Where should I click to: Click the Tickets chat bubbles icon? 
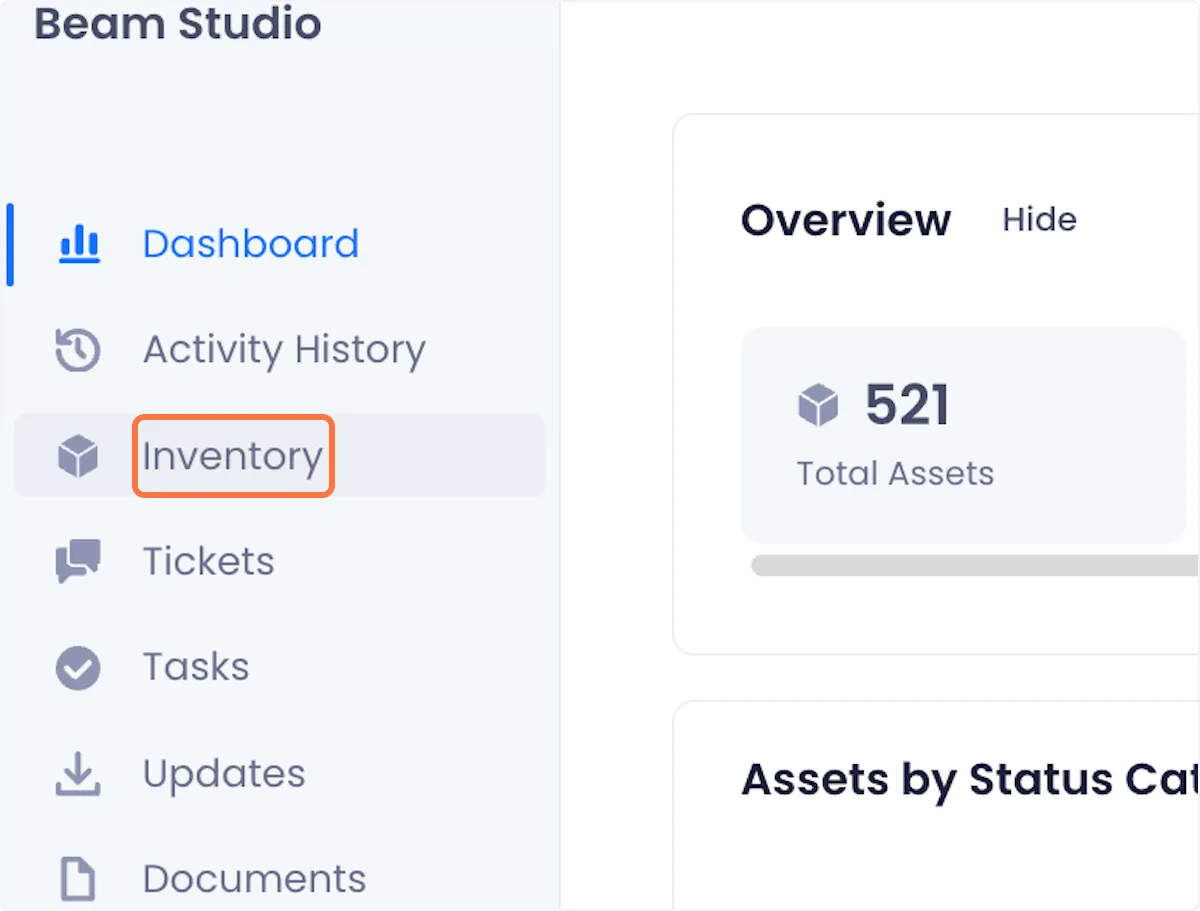78,562
